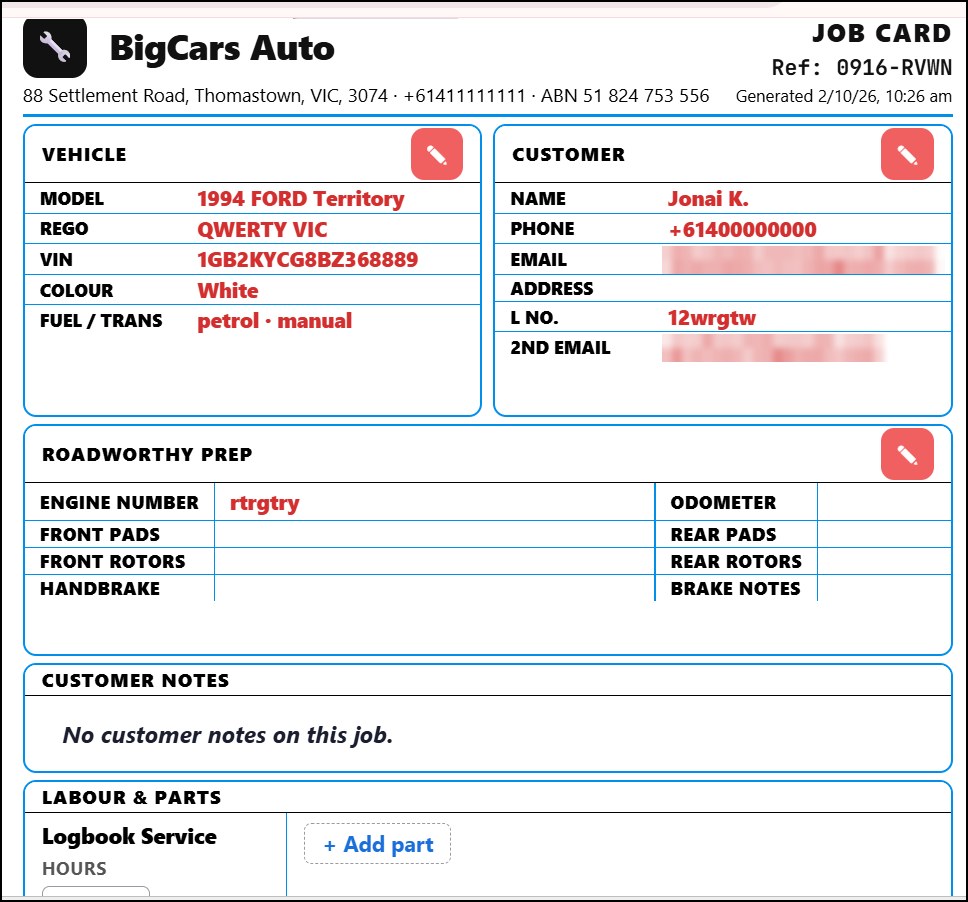The width and height of the screenshot is (968, 902).
Task: Click the 'JOB CARD' heading
Action: [882, 33]
